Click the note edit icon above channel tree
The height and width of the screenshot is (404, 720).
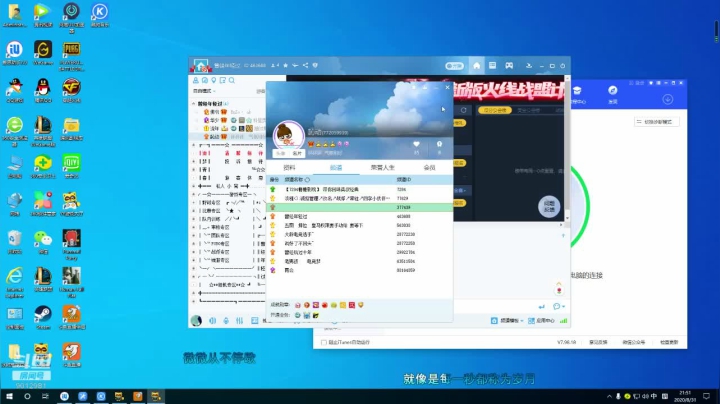[x=223, y=80]
